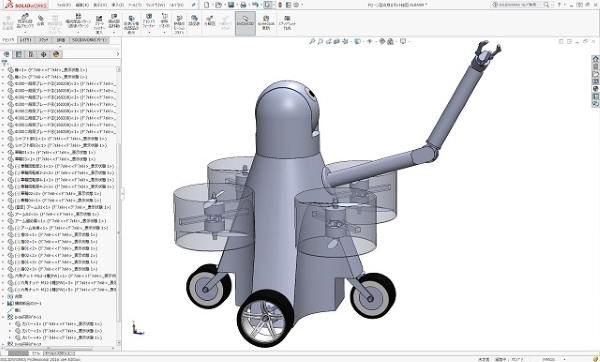Switch to the PropertyManager panel tab icon
Image resolution: width=600 pixels, height=362 pixels.
[18, 54]
